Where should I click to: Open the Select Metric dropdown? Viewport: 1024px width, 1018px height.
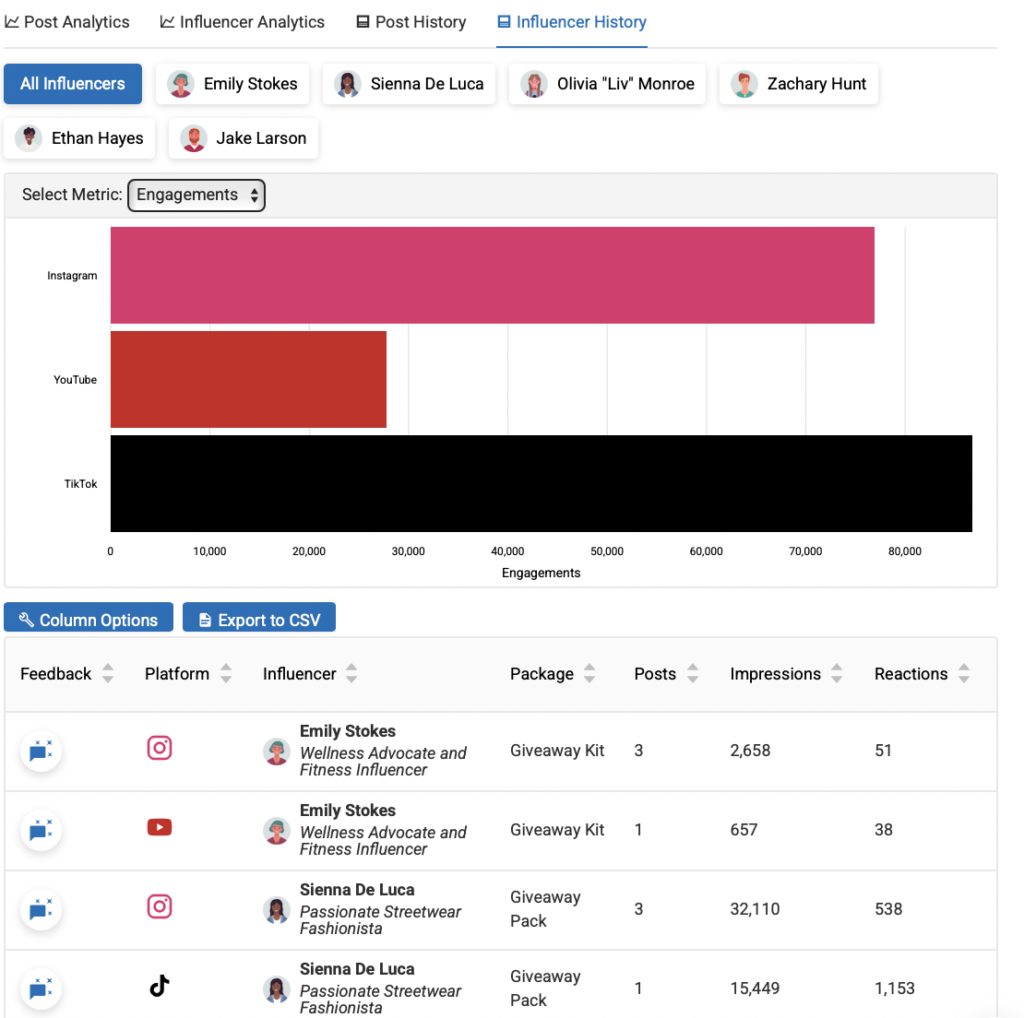coord(196,195)
